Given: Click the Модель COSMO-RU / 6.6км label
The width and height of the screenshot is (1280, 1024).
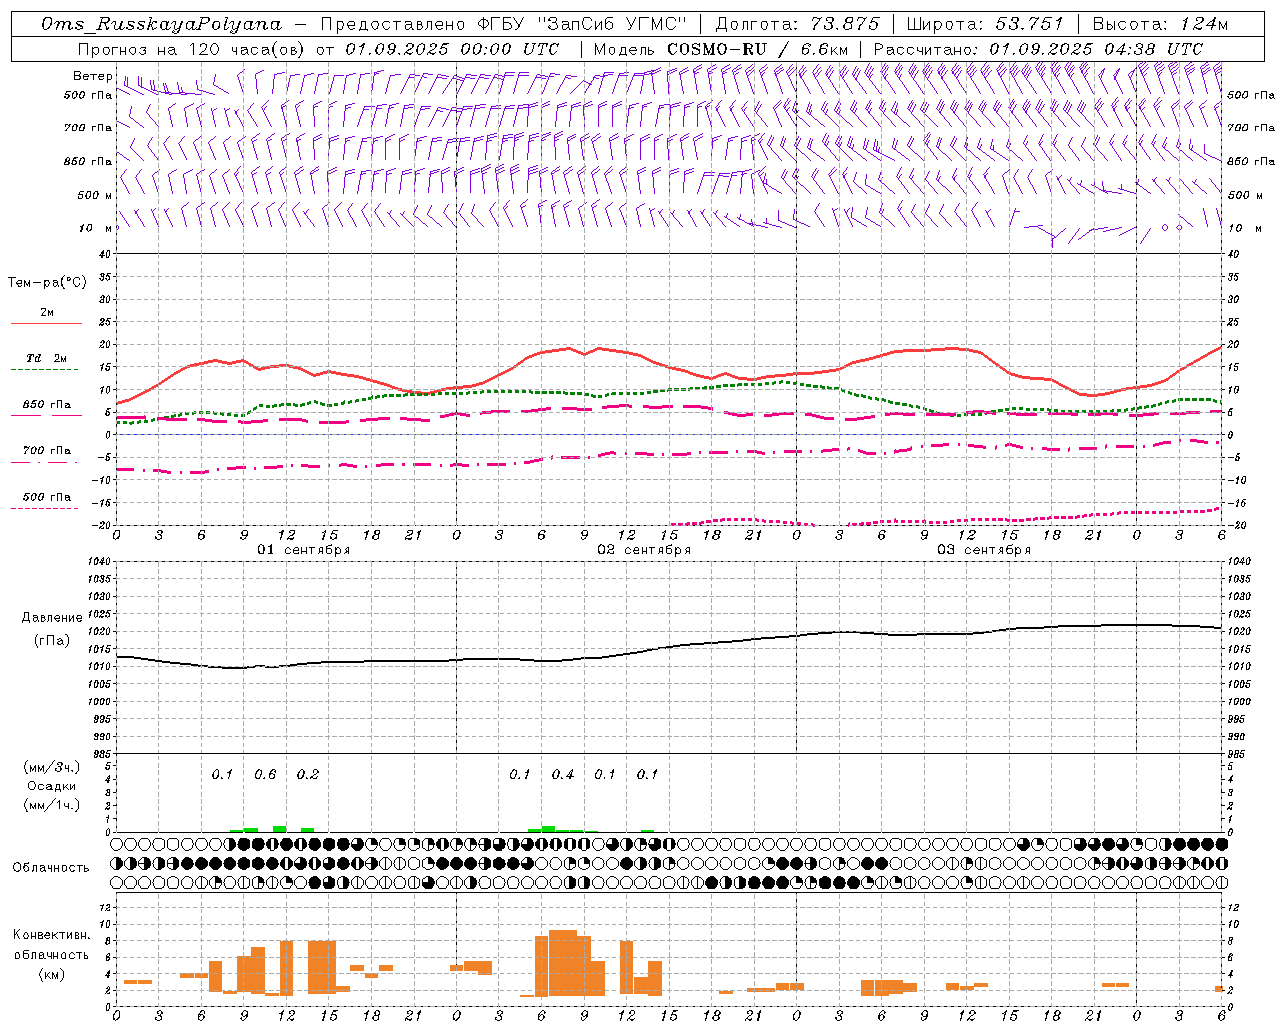Looking at the screenshot, I should tap(720, 49).
